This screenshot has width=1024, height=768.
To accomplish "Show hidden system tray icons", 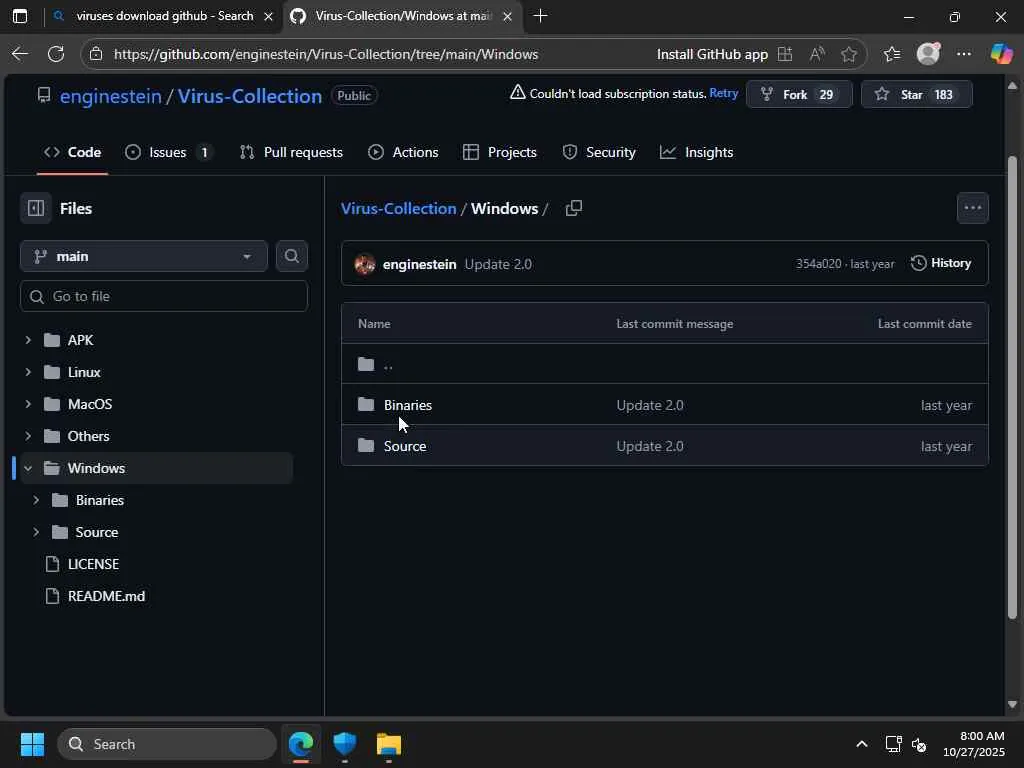I will pos(862,744).
